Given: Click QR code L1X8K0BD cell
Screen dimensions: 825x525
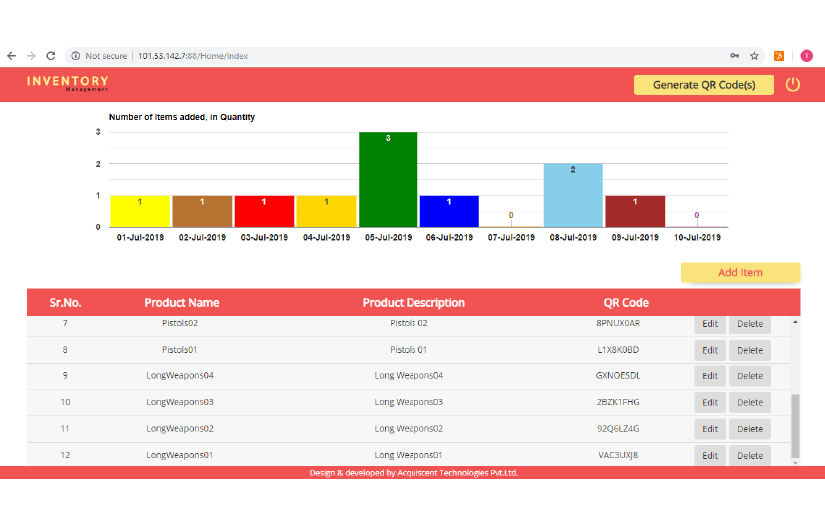Looking at the screenshot, I should (618, 350).
